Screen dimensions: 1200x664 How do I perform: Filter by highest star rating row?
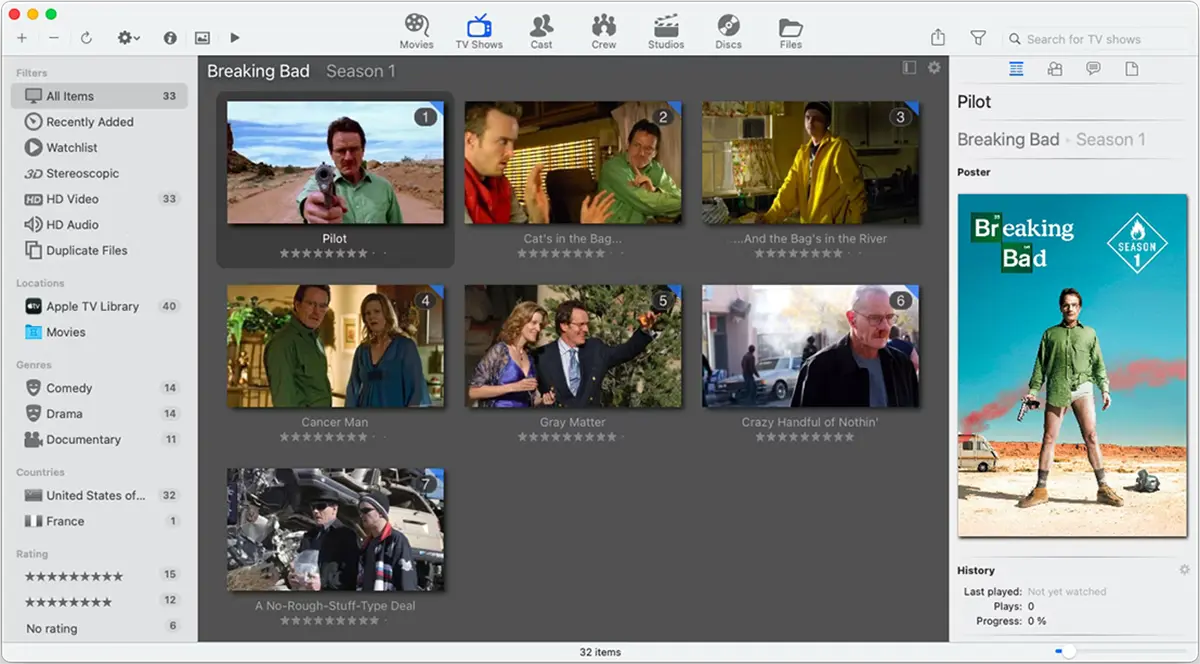coord(99,576)
